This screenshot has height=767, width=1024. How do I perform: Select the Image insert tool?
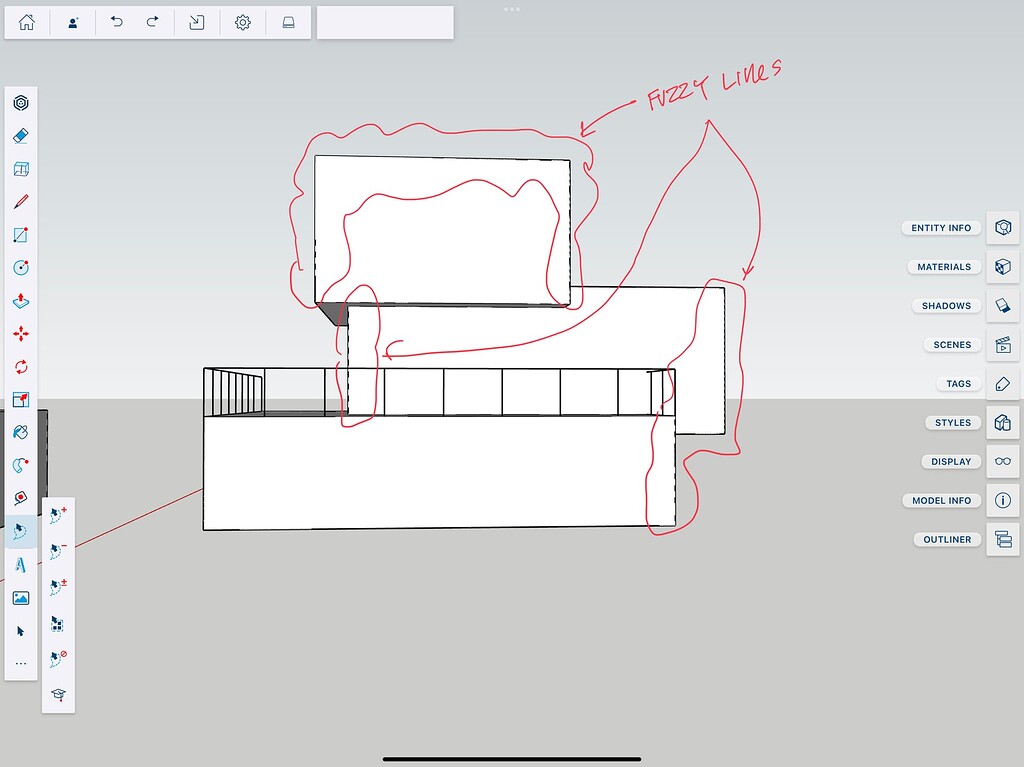tap(21, 597)
